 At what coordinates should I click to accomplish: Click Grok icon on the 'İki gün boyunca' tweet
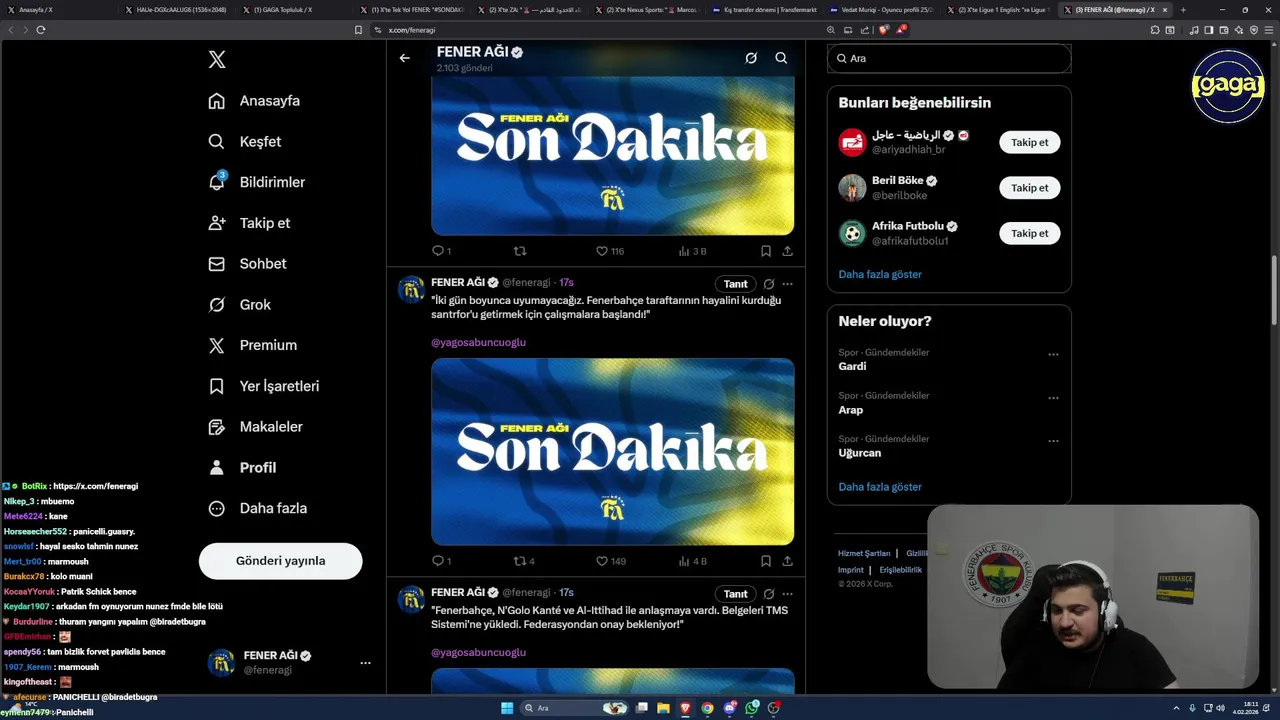pyautogui.click(x=769, y=284)
